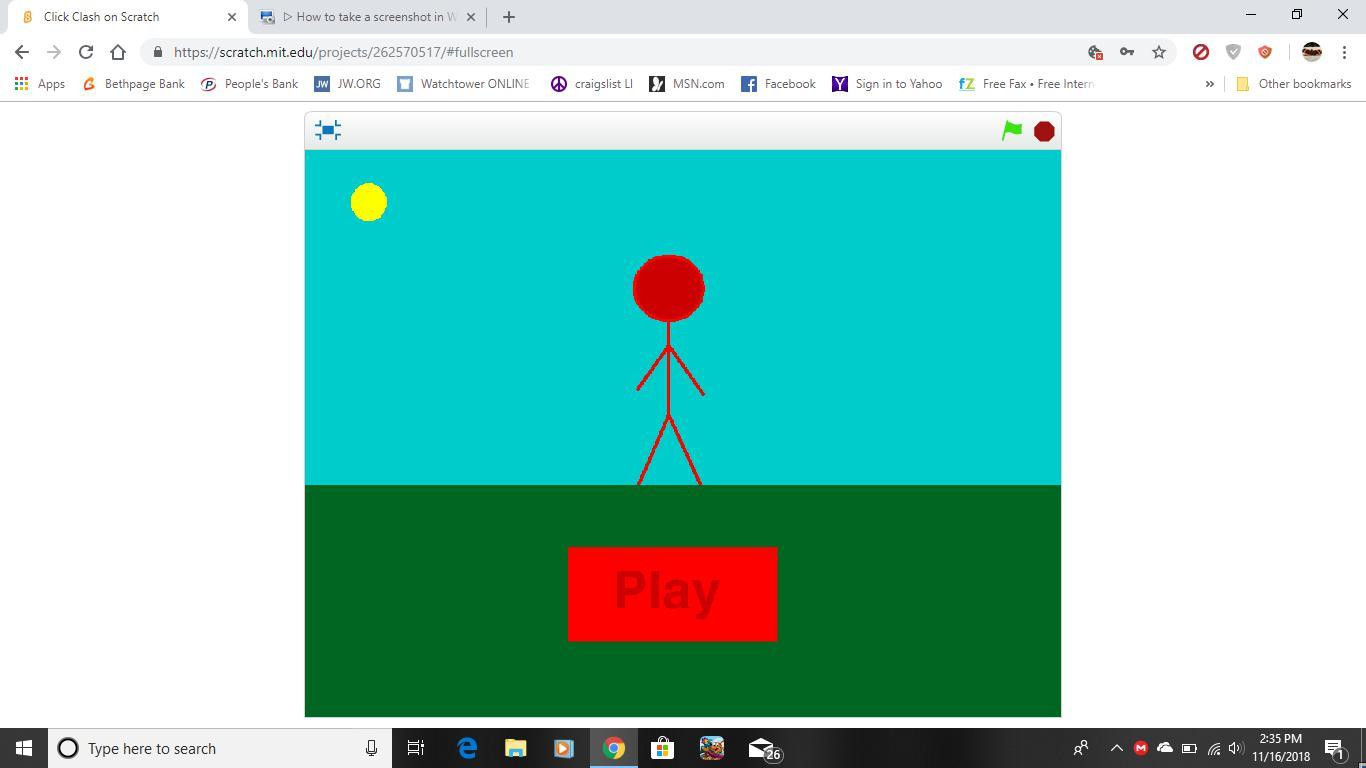Screen dimensions: 1366x768
Task: Open the People's Bank bookmark
Action: tap(249, 84)
